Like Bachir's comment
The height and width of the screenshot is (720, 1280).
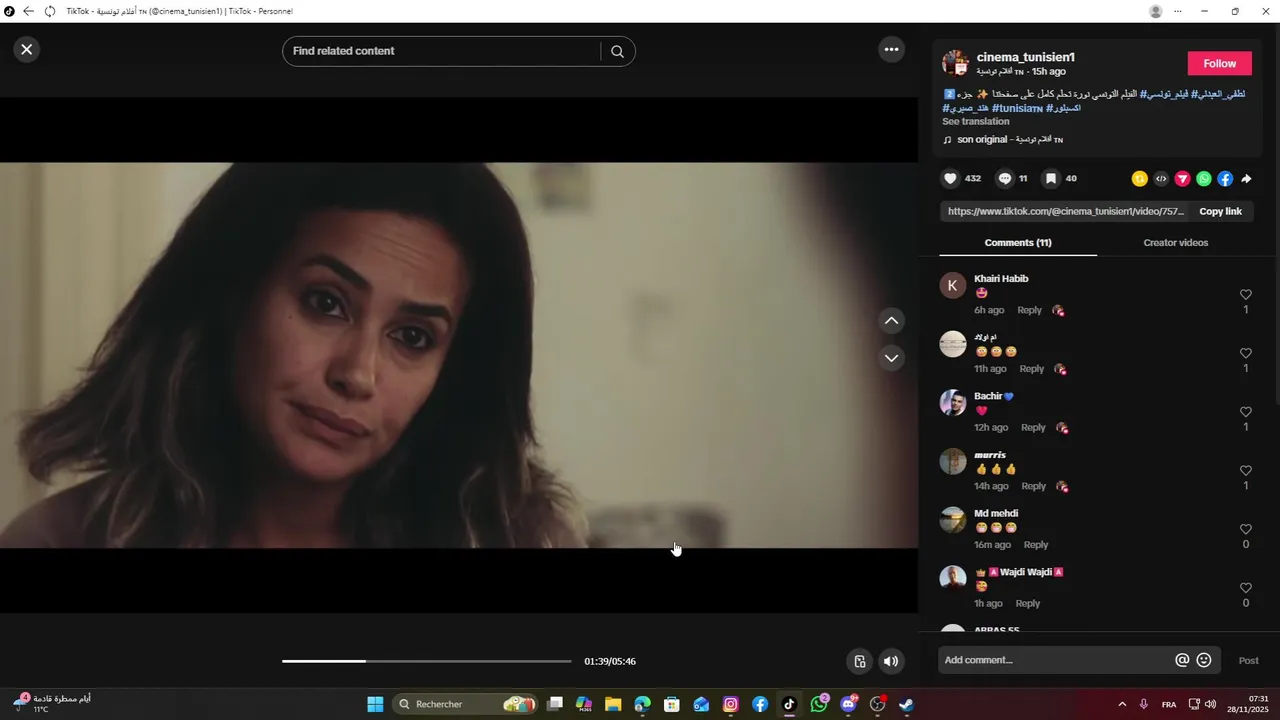(1245, 412)
